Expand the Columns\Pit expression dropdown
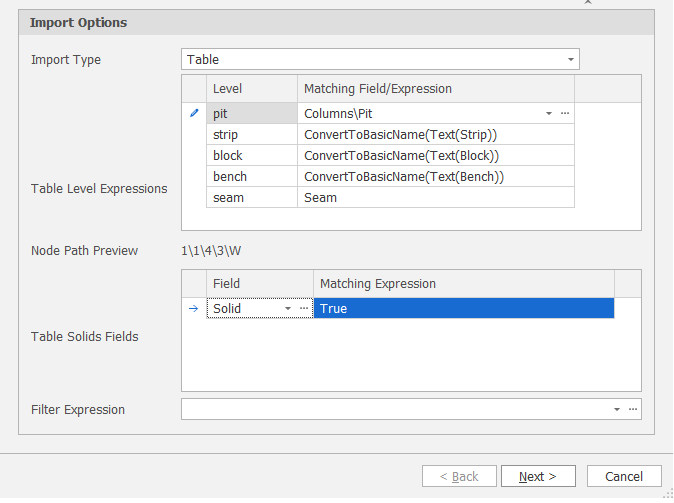Screen dimensions: 674x503 pos(549,114)
